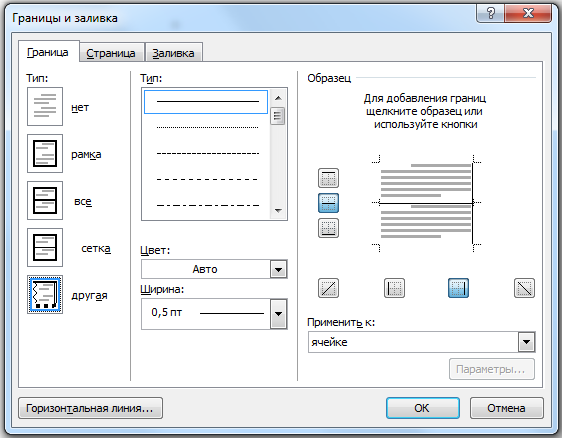Image resolution: width=562 pixels, height=438 pixels.
Task: Click the diagonal up border icon
Action: (x=328, y=288)
